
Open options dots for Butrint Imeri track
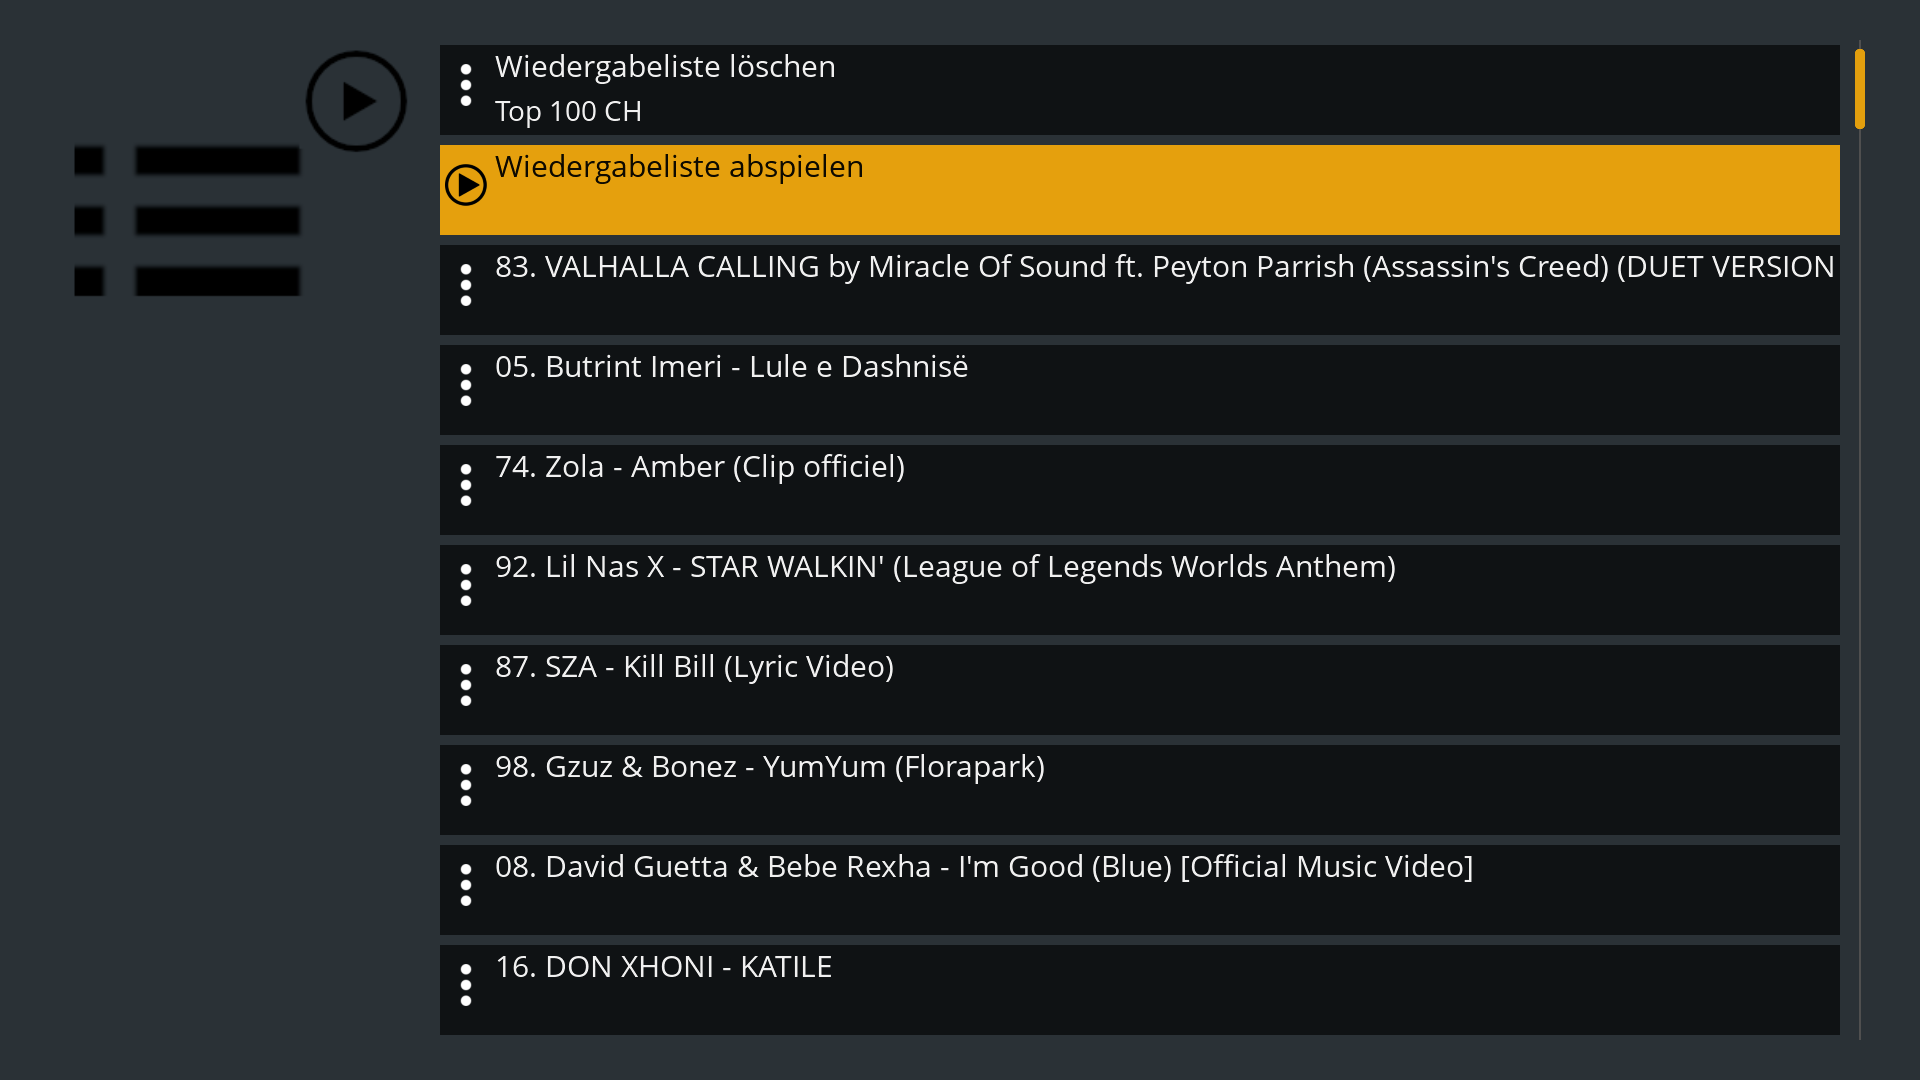click(466, 385)
